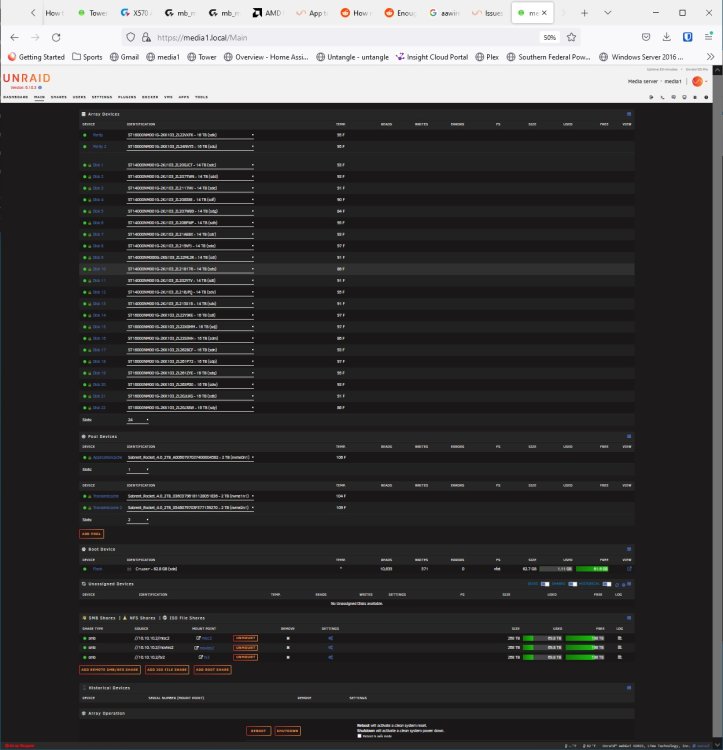
Task: Click Flash boot device used space bar
Action: click(557, 569)
